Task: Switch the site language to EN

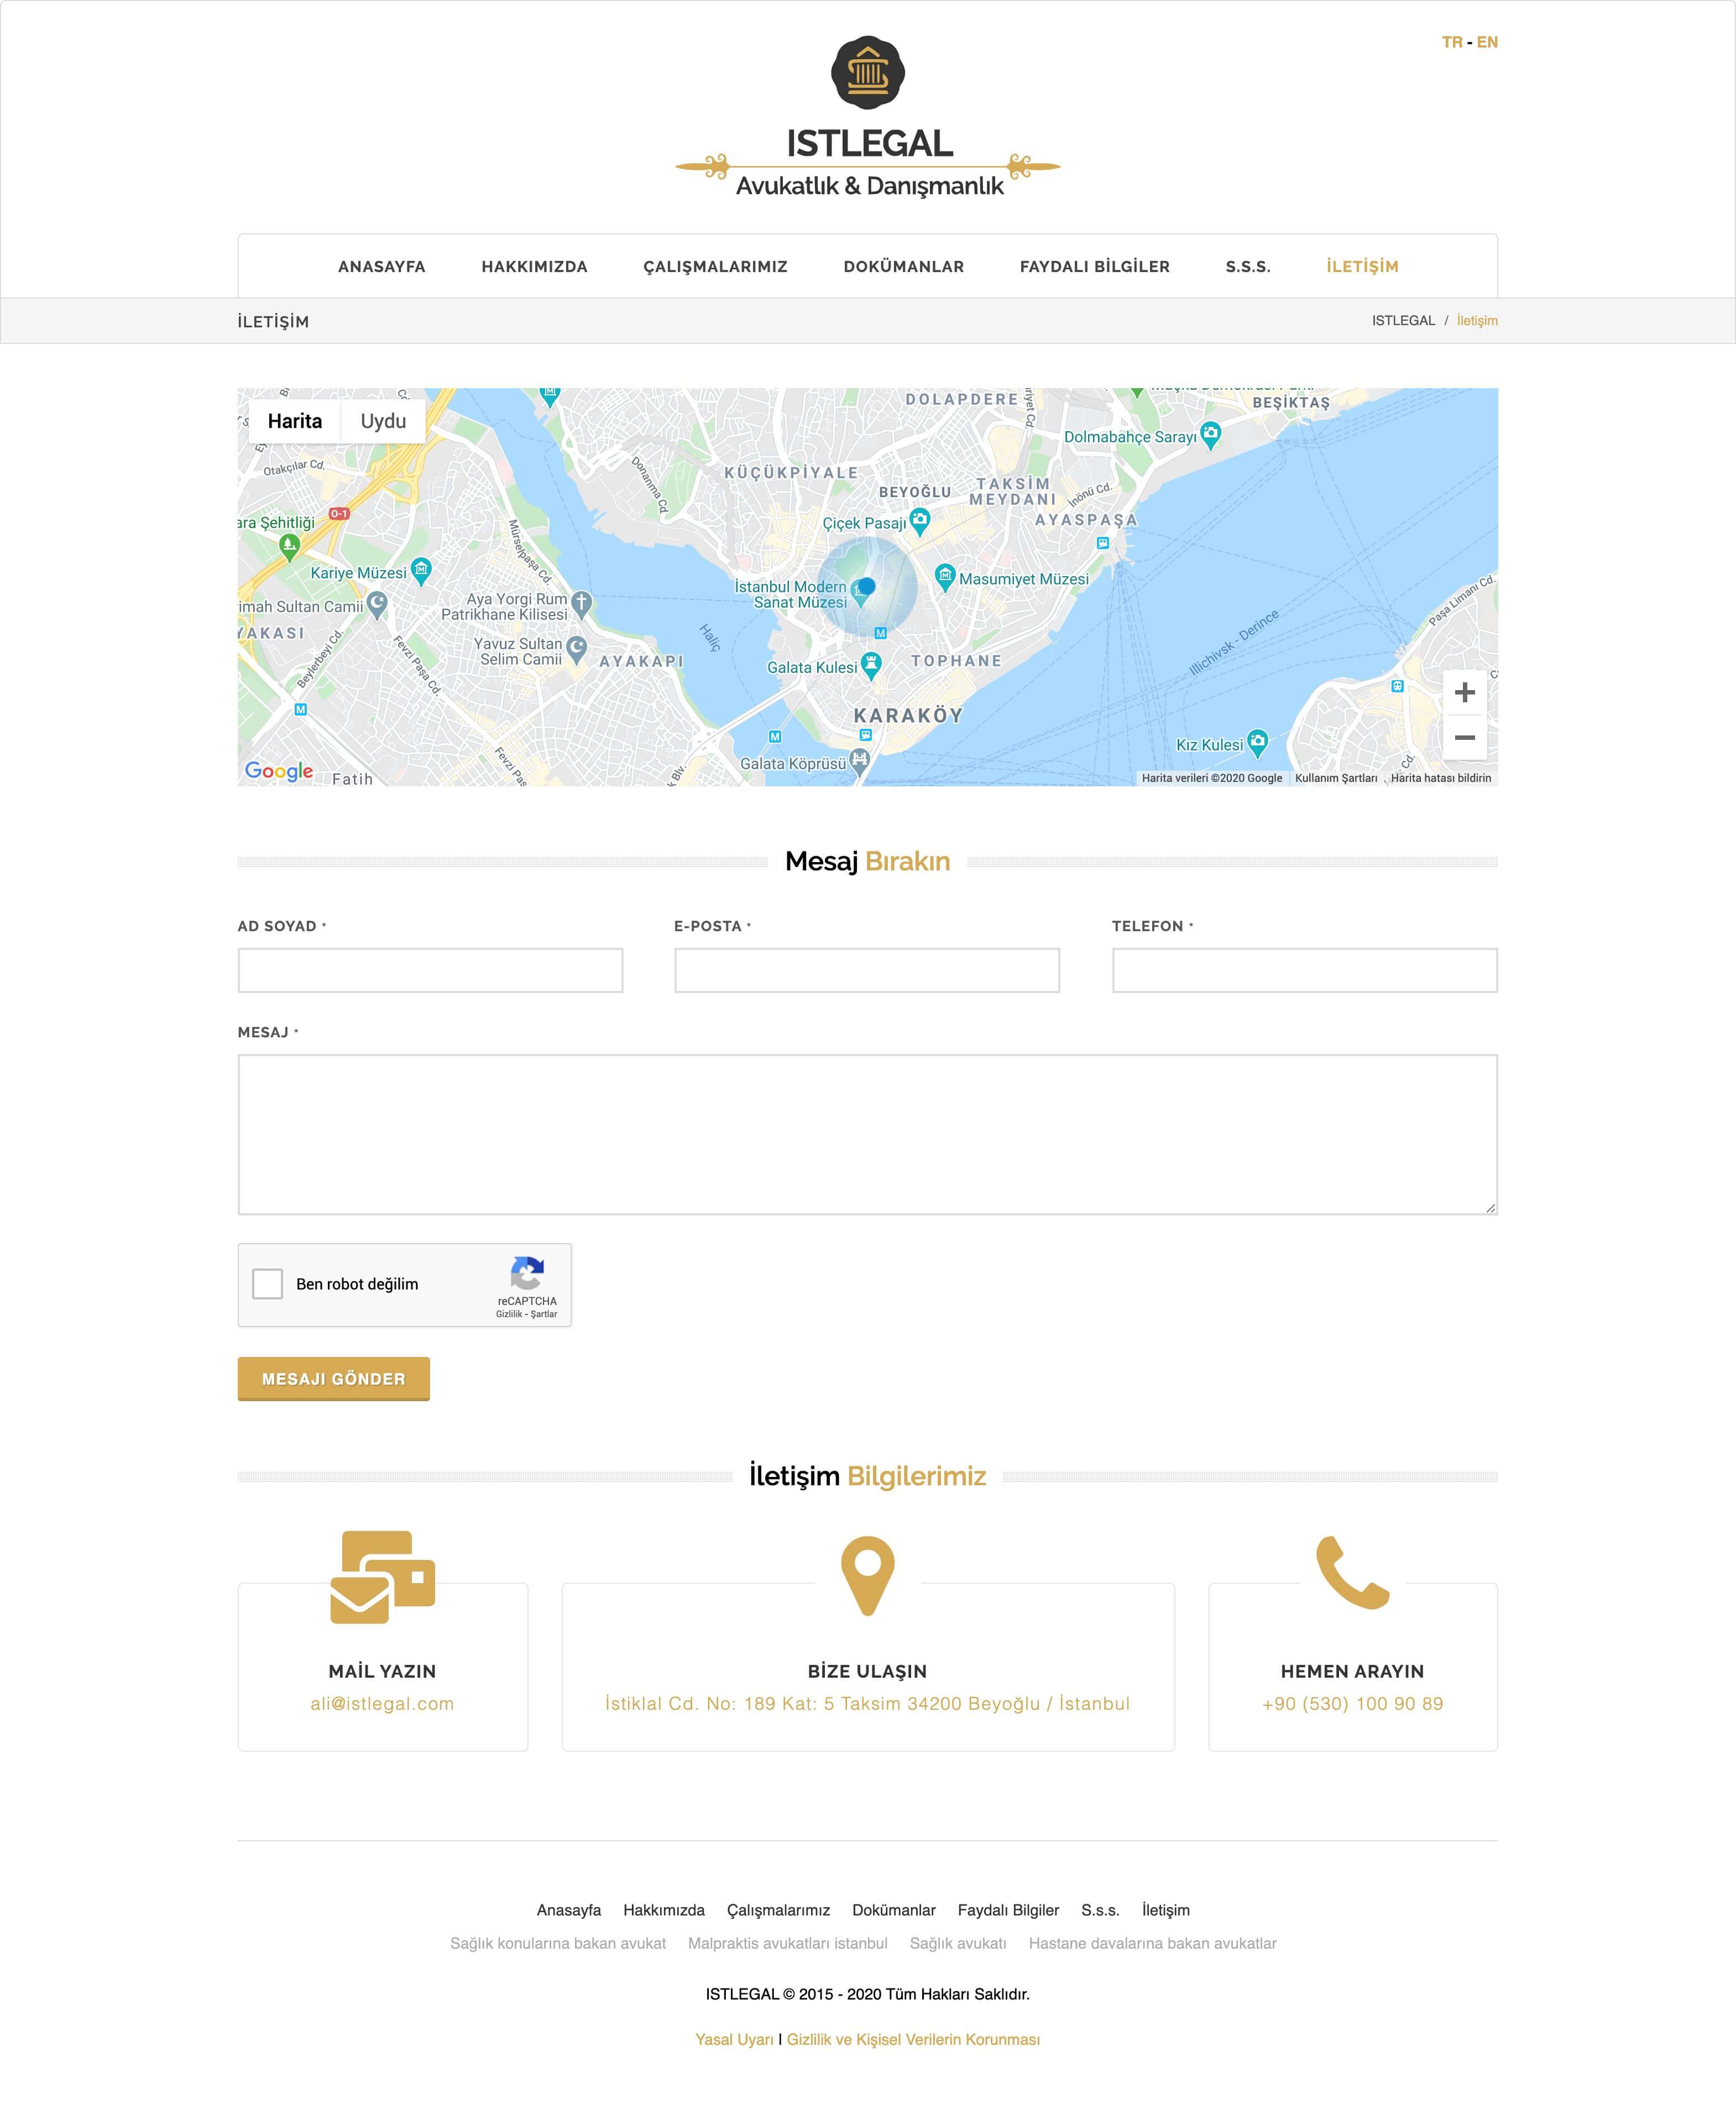Action: (x=1486, y=42)
